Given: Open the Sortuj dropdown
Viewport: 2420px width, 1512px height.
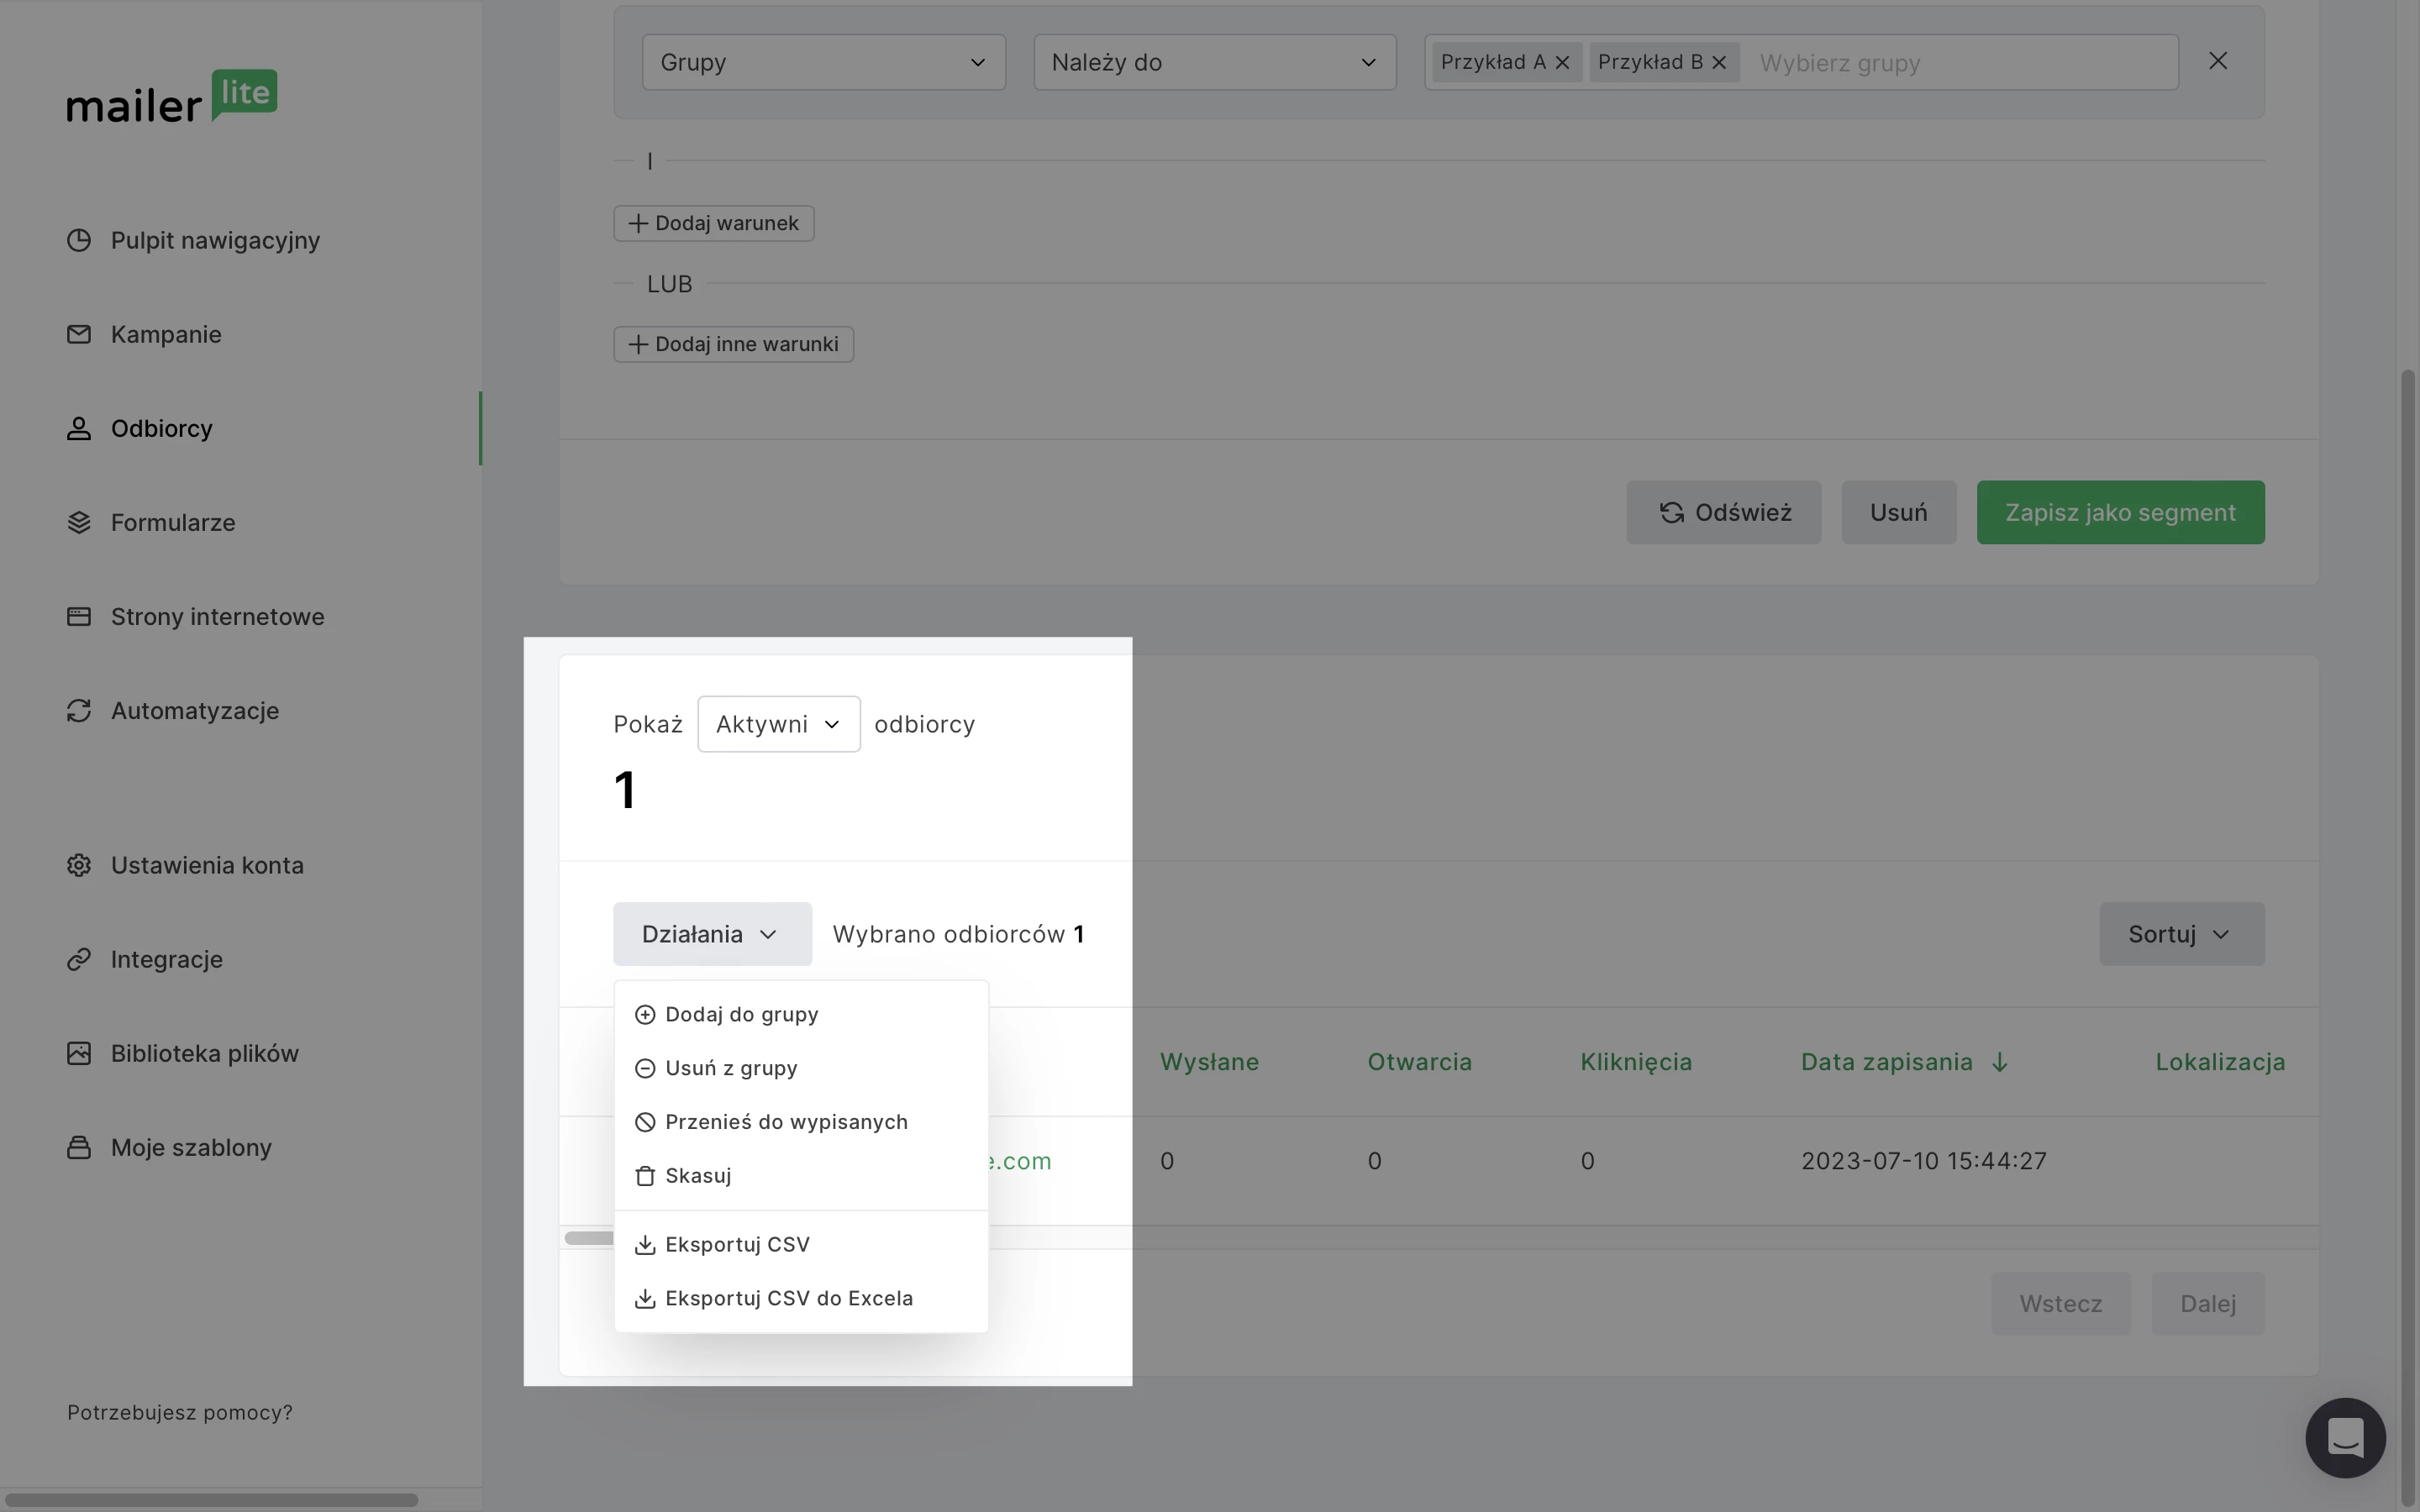Looking at the screenshot, I should (x=2181, y=934).
